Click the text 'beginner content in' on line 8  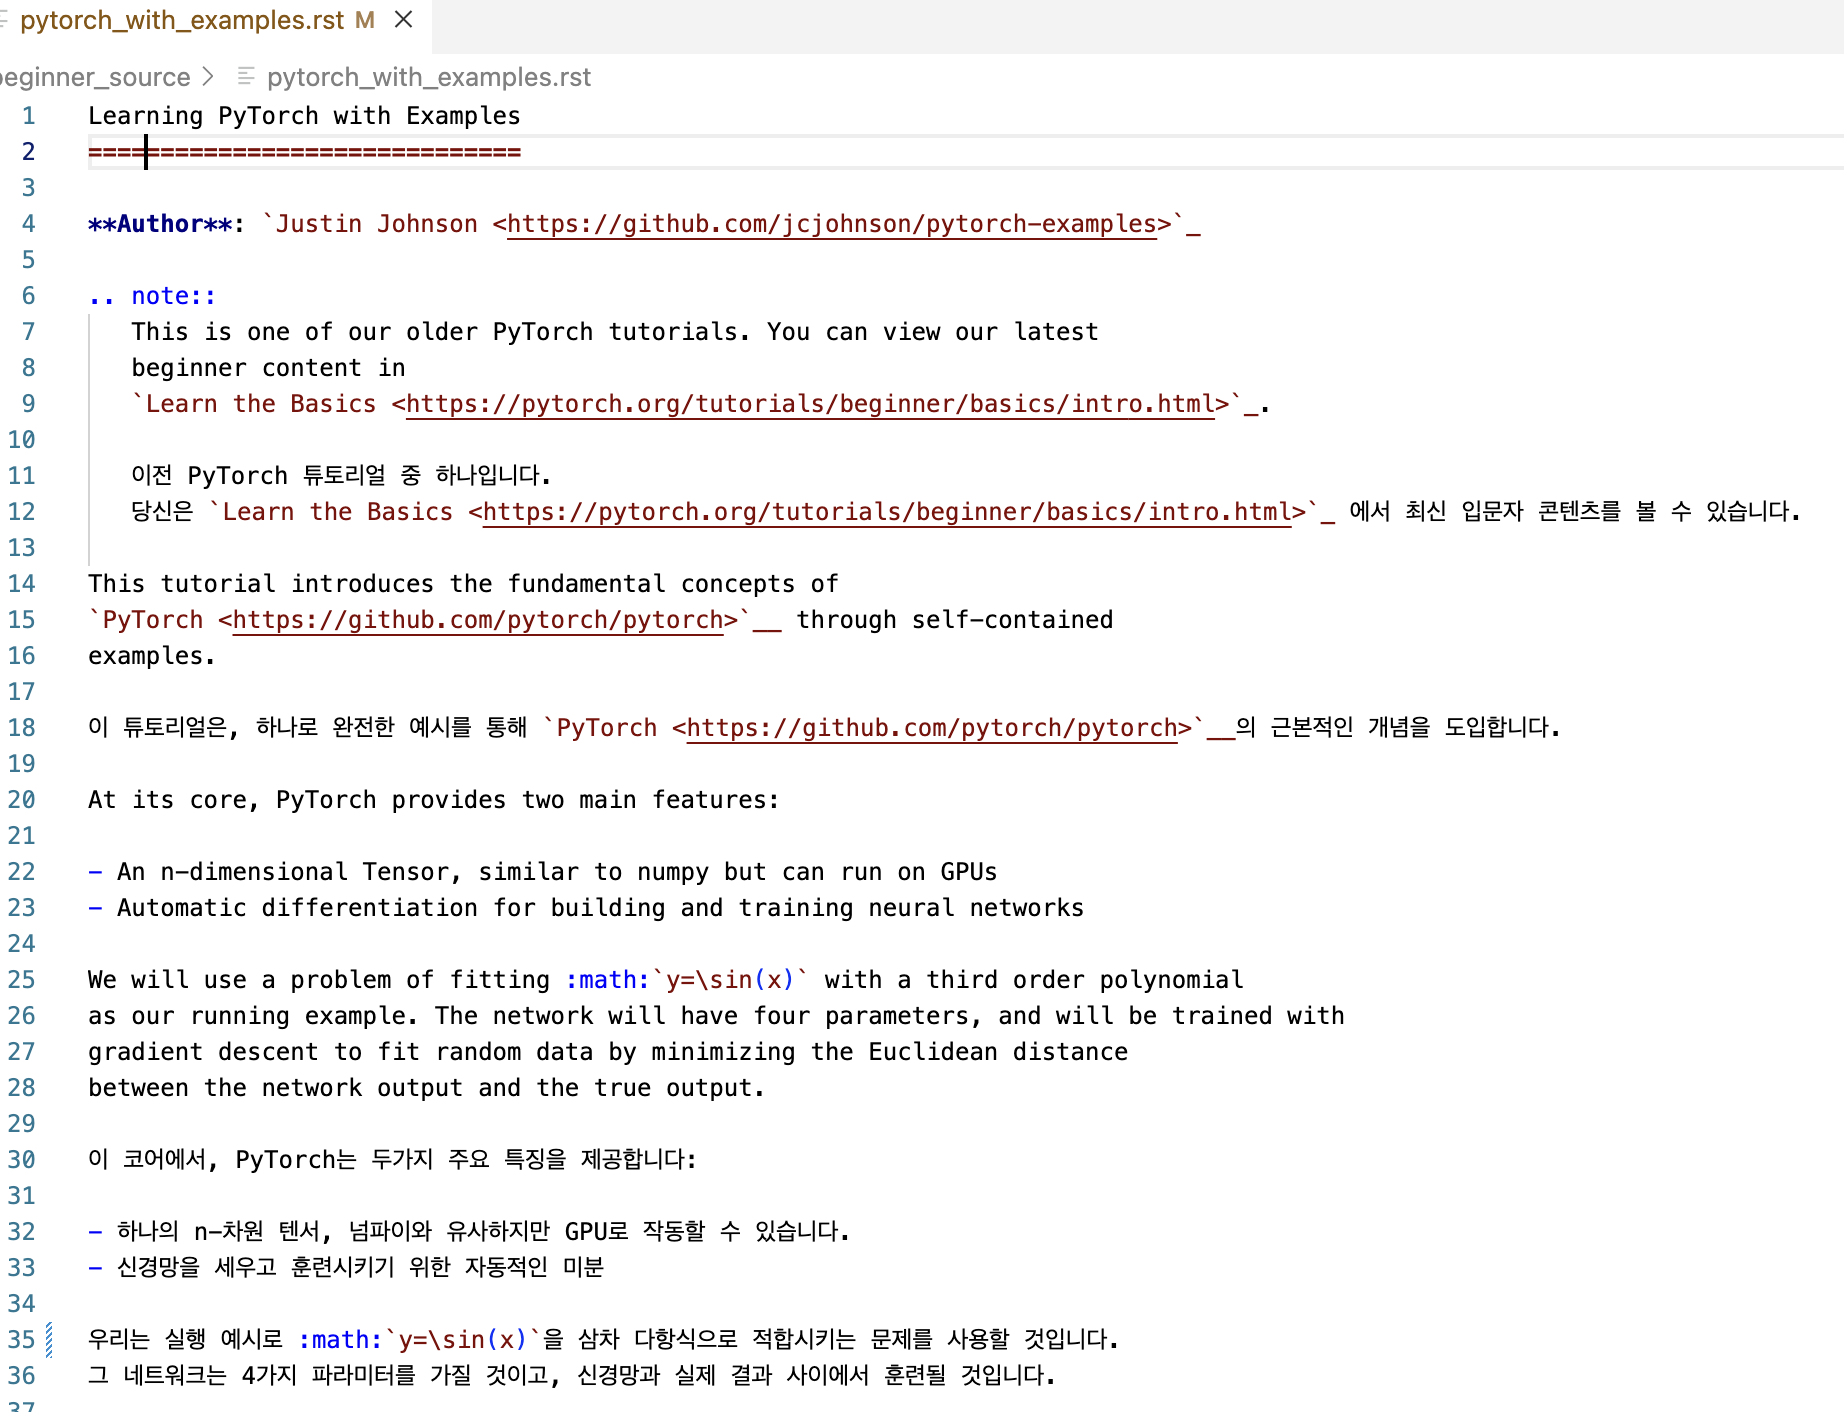coord(268,368)
